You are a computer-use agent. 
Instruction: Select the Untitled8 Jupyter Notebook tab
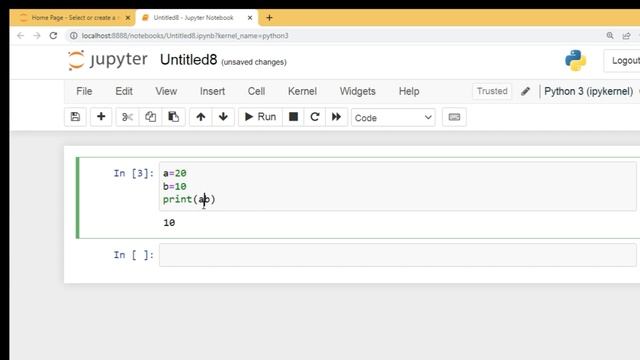193,18
